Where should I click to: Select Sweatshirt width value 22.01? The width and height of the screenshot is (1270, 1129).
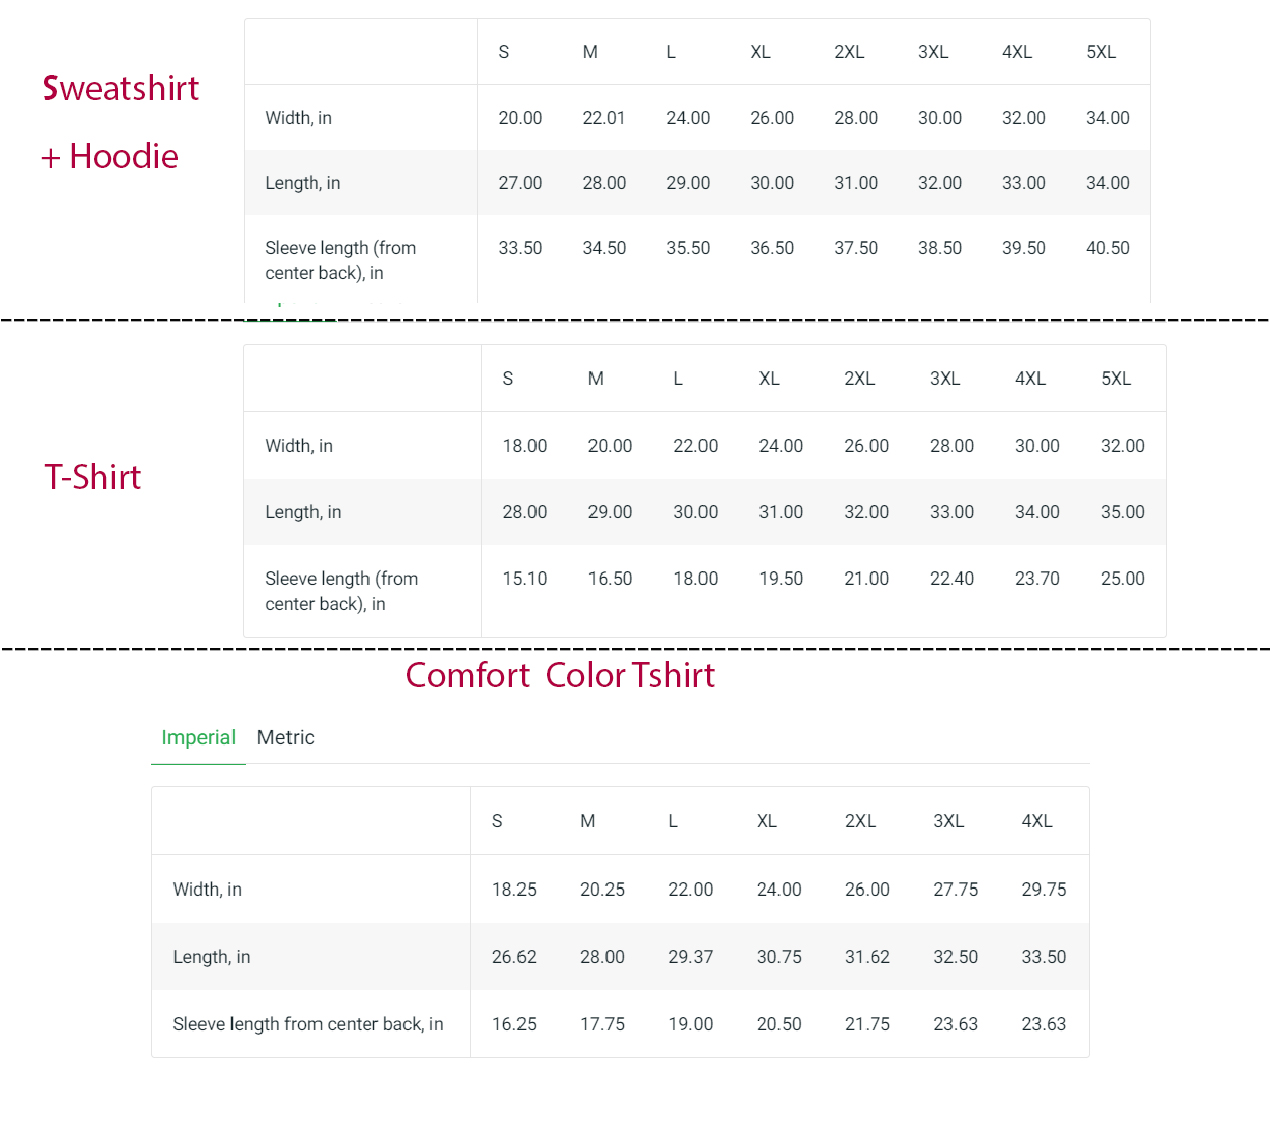pos(603,118)
